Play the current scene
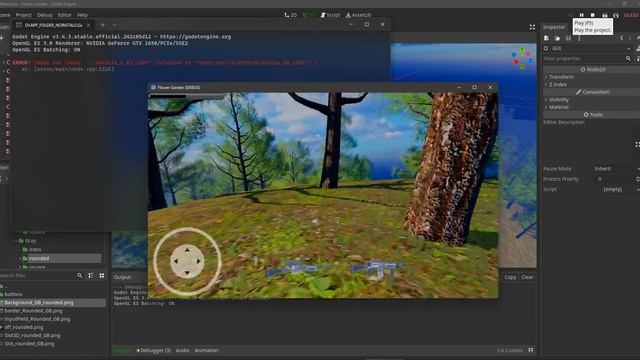The width and height of the screenshot is (640, 360). tap(604, 15)
